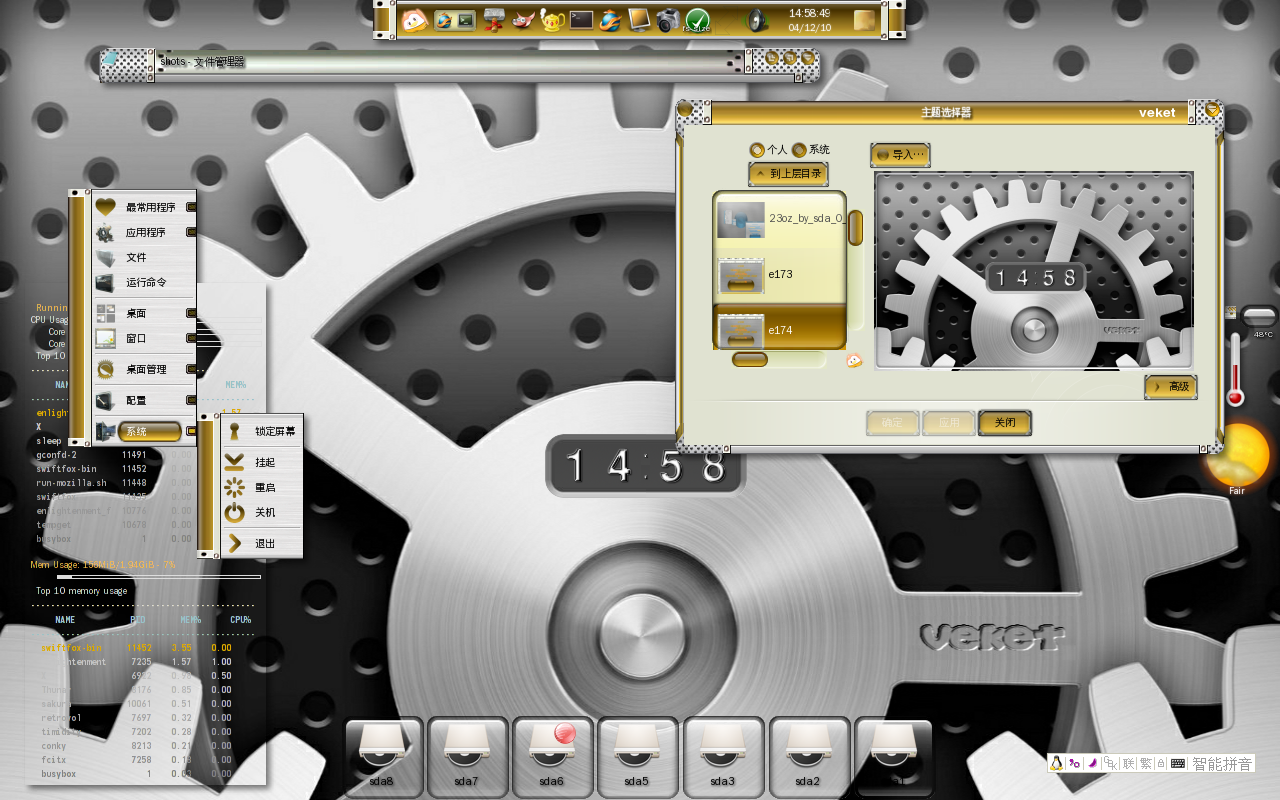Open the teapot icon in top shelf
The width and height of the screenshot is (1280, 800).
point(553,20)
